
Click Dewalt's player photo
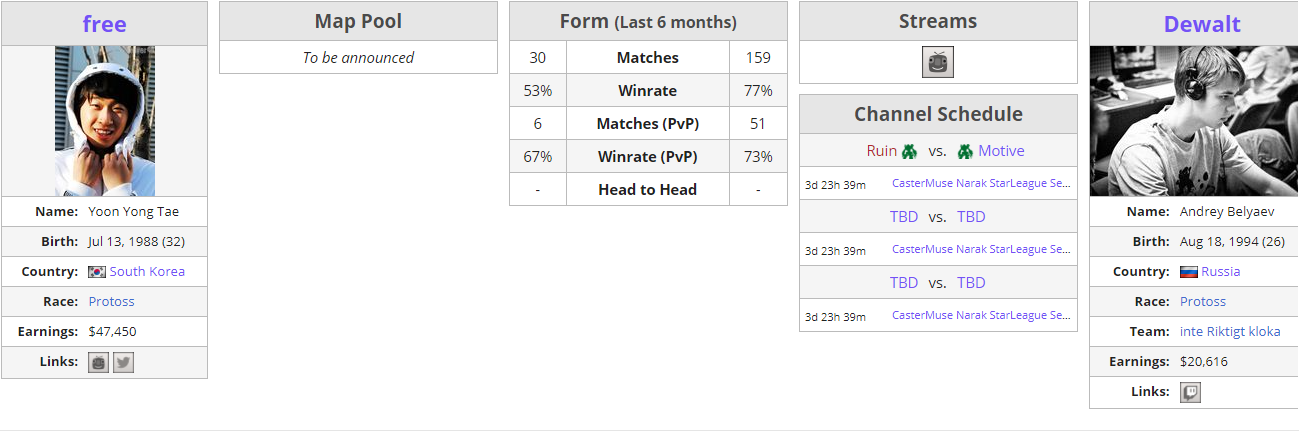[1193, 121]
